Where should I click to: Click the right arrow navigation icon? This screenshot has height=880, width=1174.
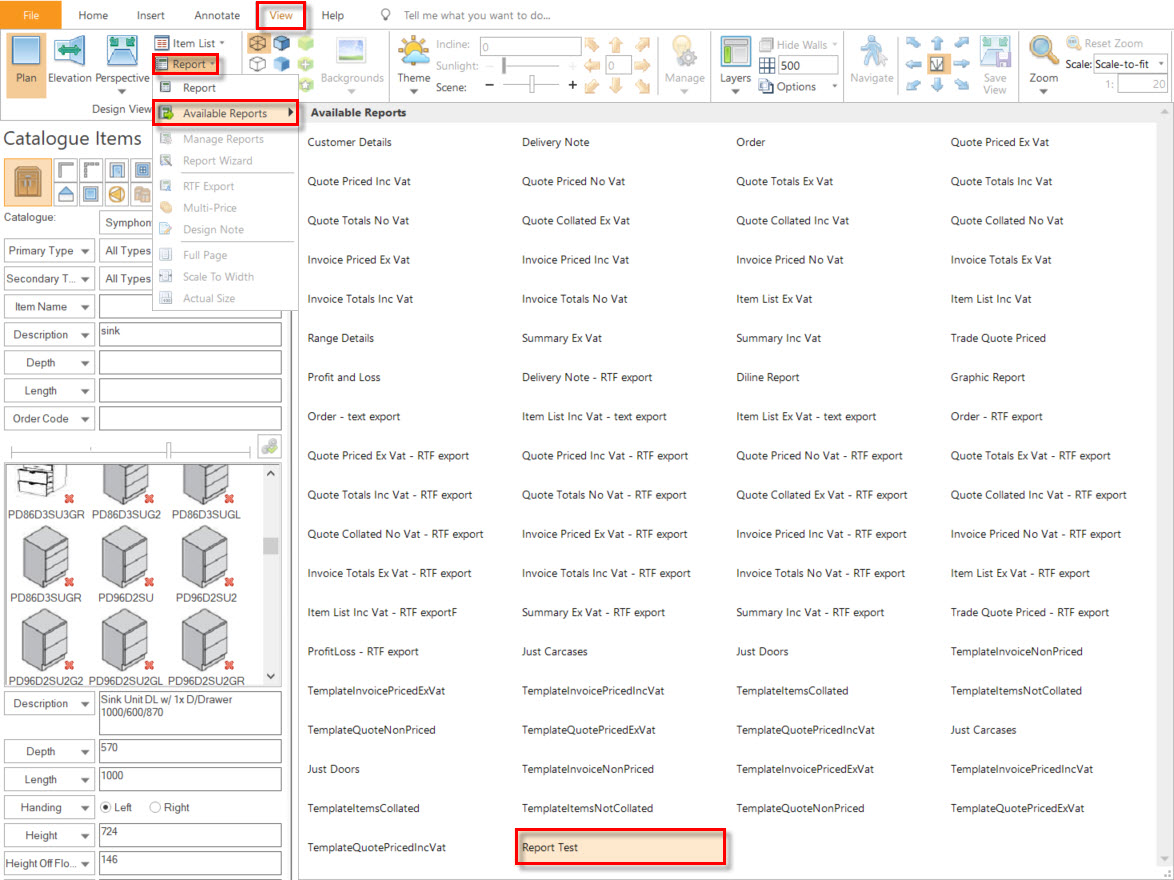pyautogui.click(x=961, y=64)
